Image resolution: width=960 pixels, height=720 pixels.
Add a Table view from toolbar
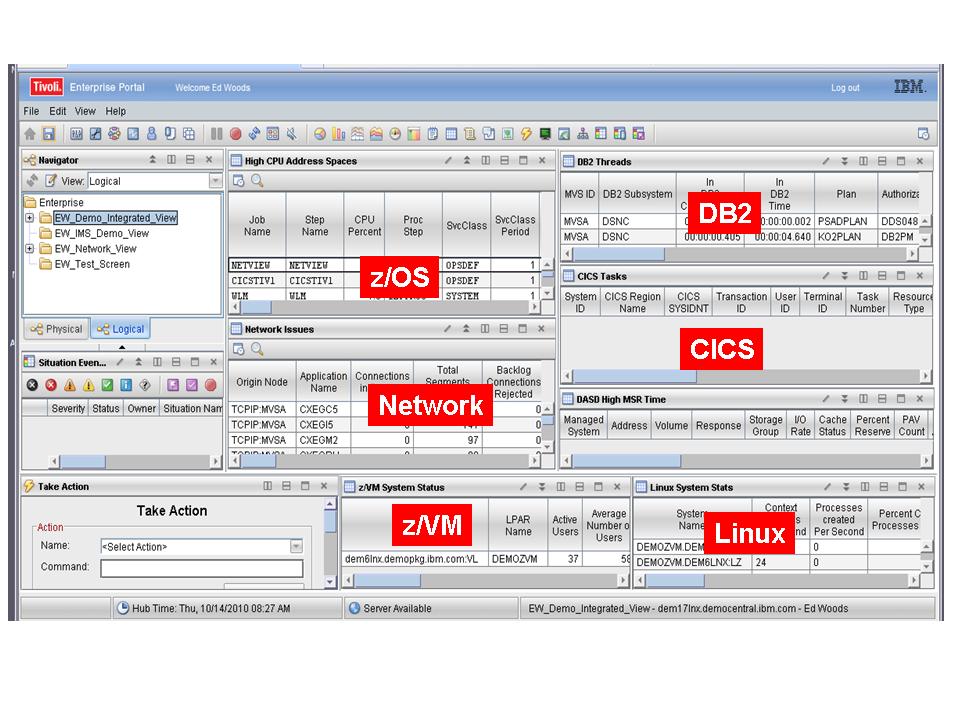coord(451,133)
